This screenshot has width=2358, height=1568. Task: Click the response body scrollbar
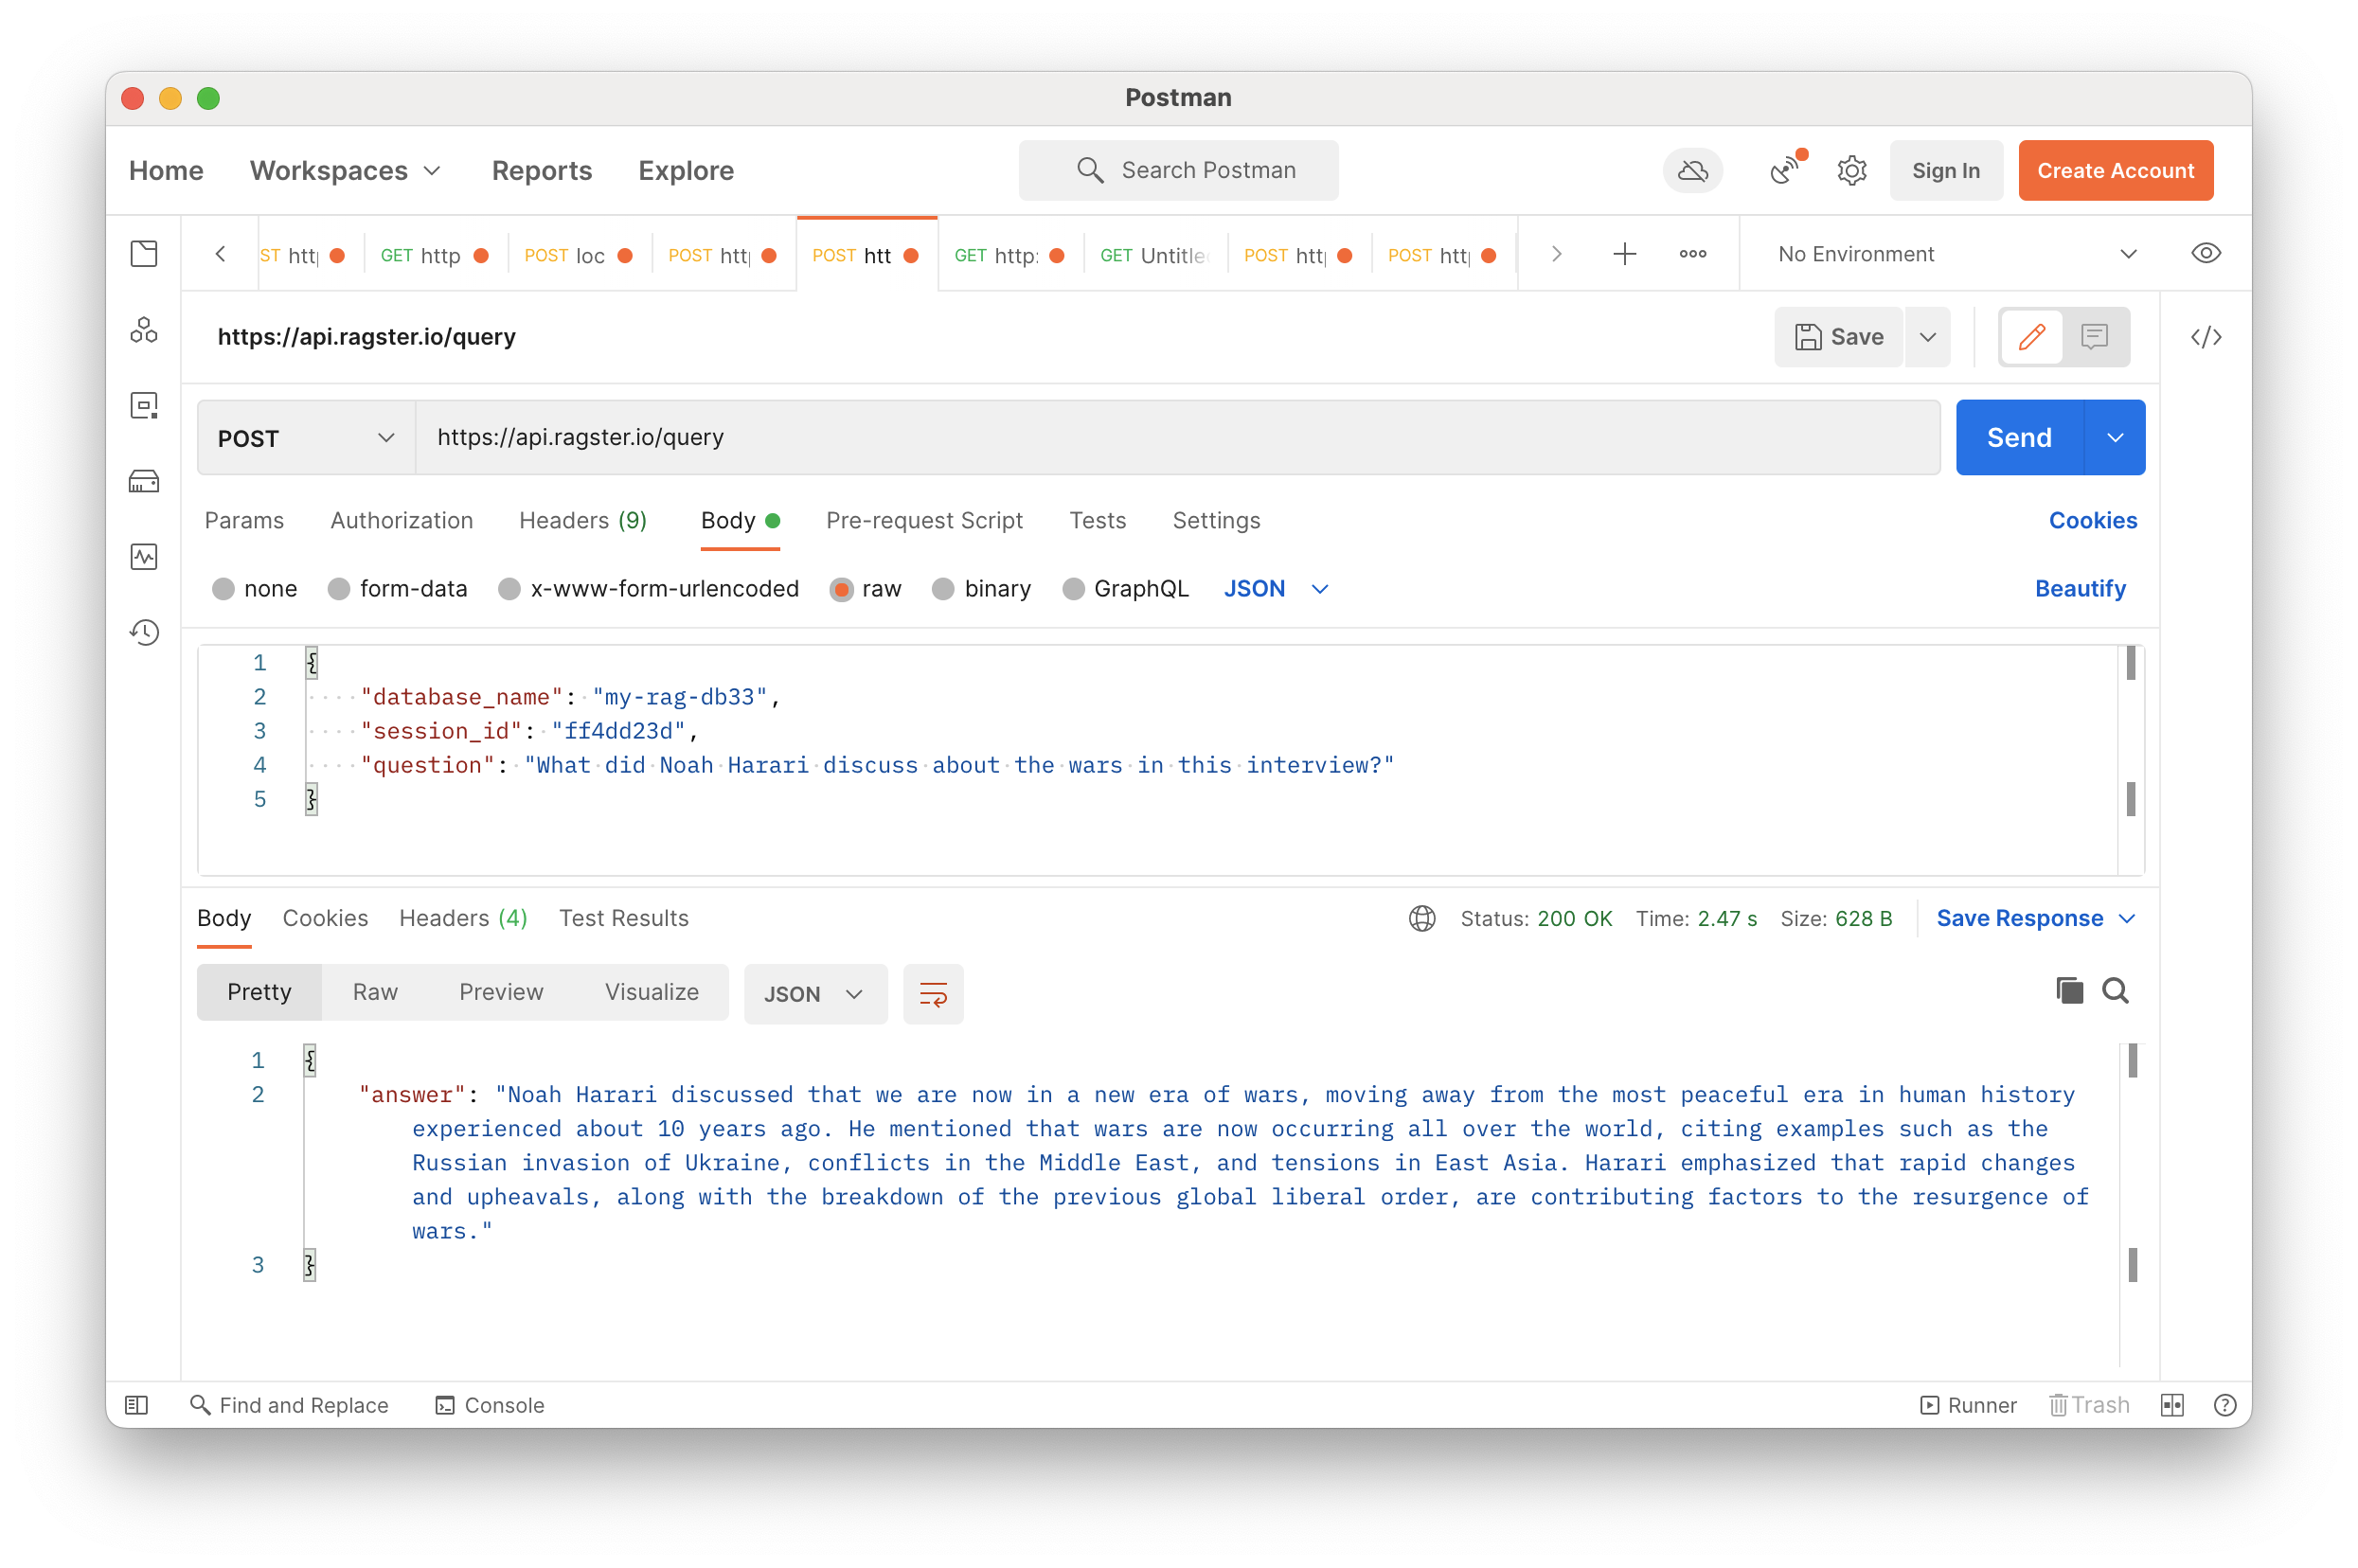[x=2133, y=1205]
